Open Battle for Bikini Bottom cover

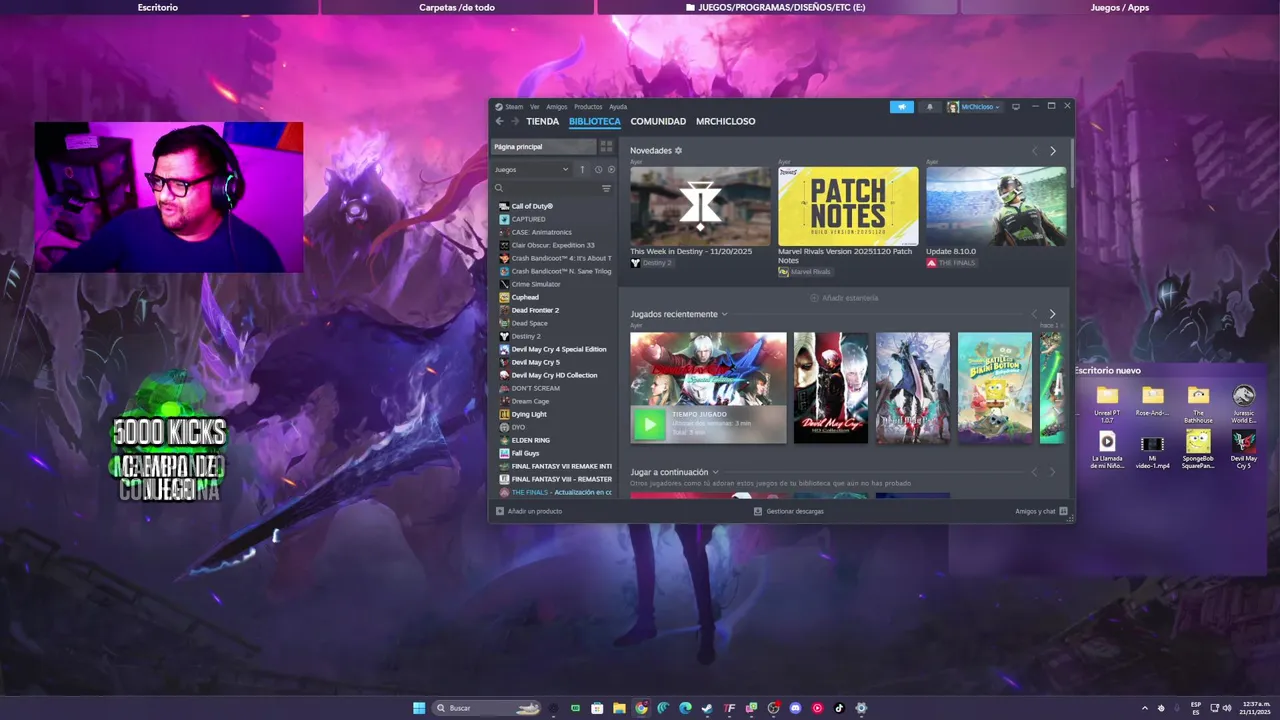pos(995,388)
